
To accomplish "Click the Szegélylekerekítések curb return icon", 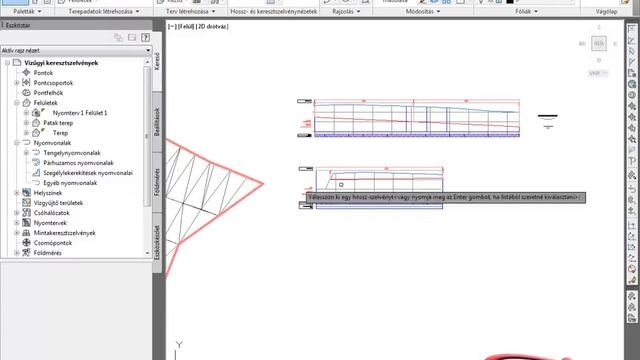I will click(x=36, y=173).
